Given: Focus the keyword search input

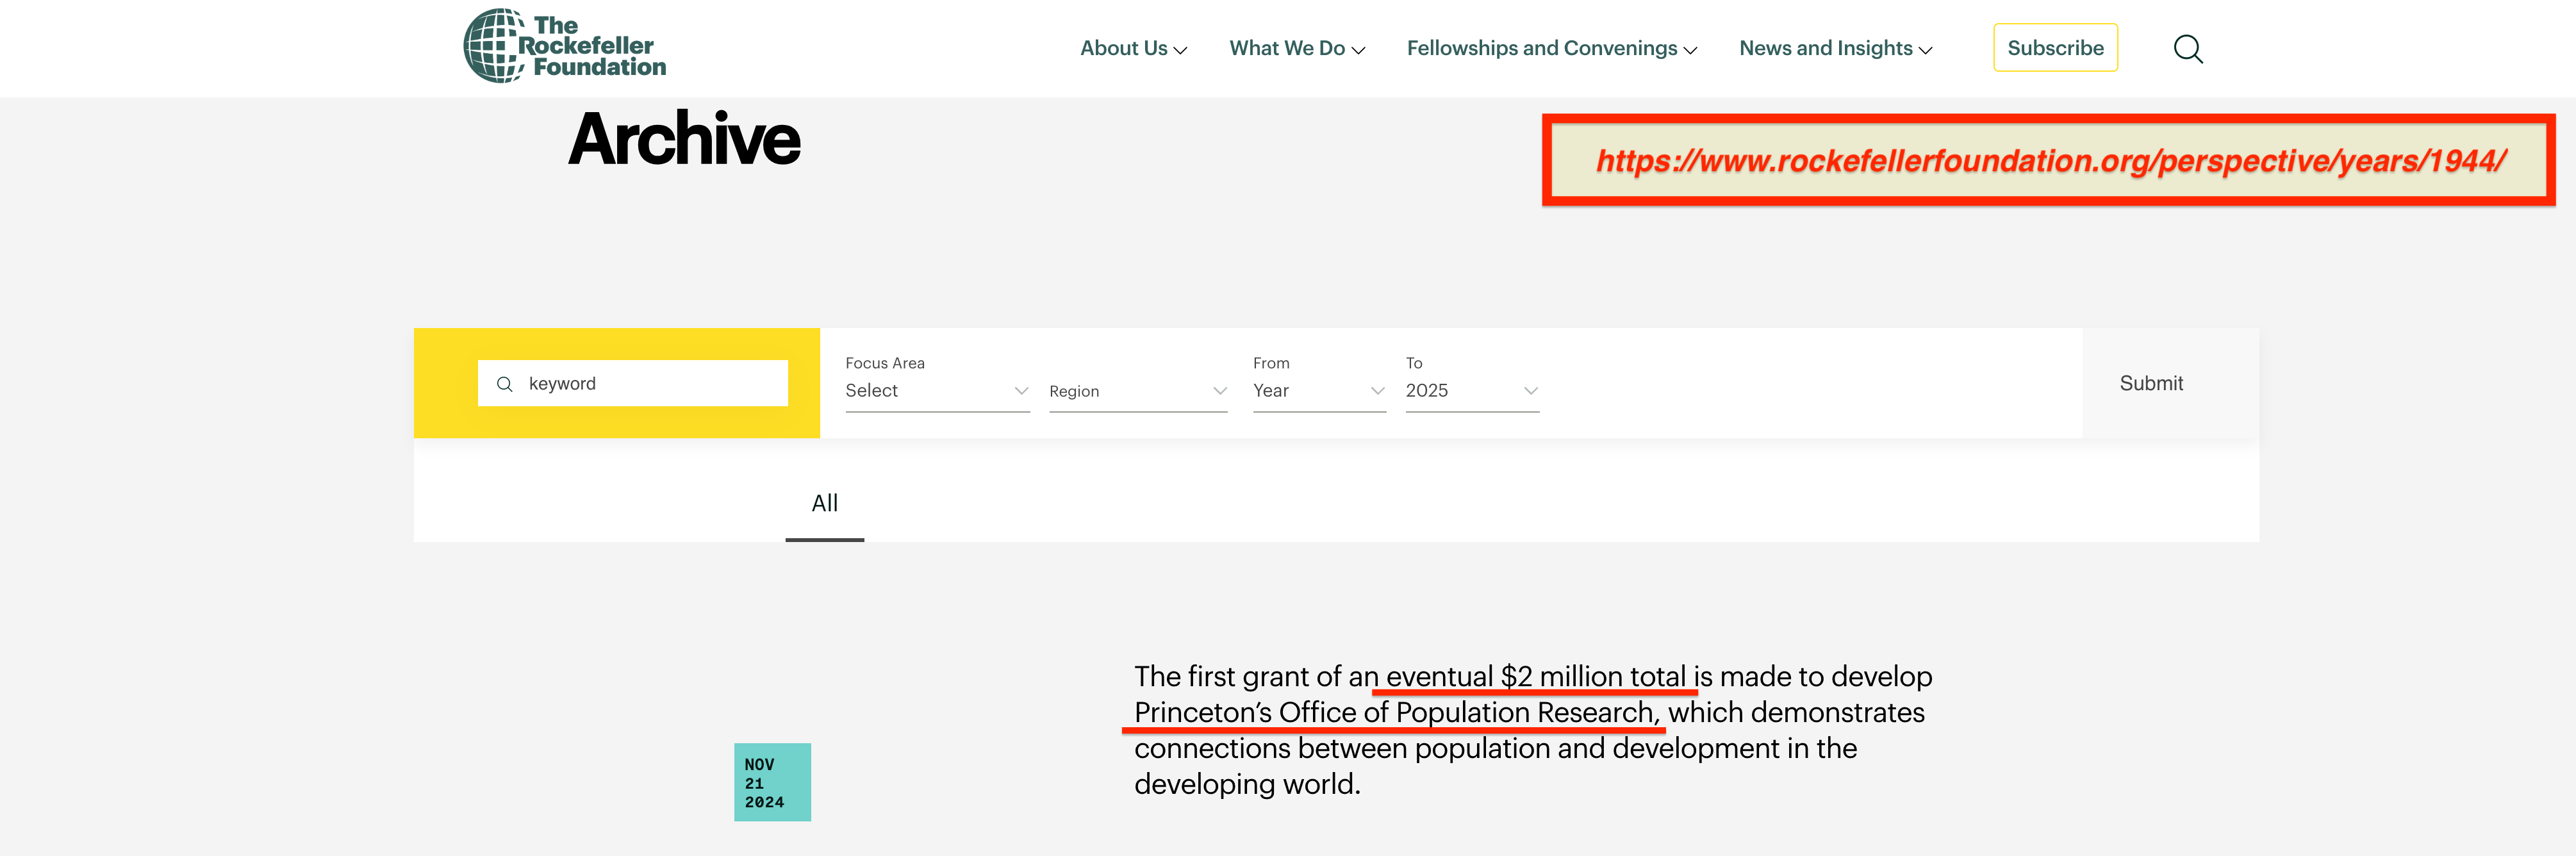Looking at the screenshot, I should coord(633,383).
